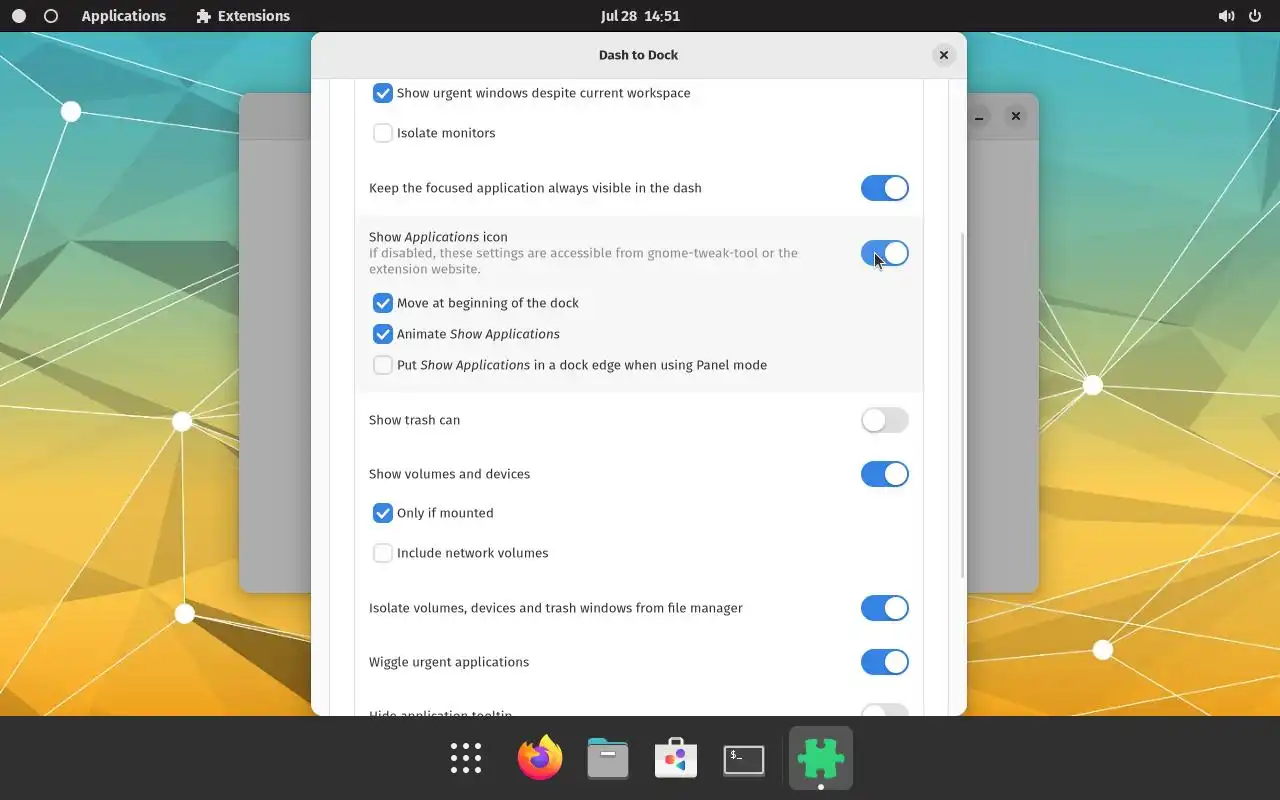The image size is (1280, 800).
Task: Launch Terminal from the dock
Action: [744, 758]
